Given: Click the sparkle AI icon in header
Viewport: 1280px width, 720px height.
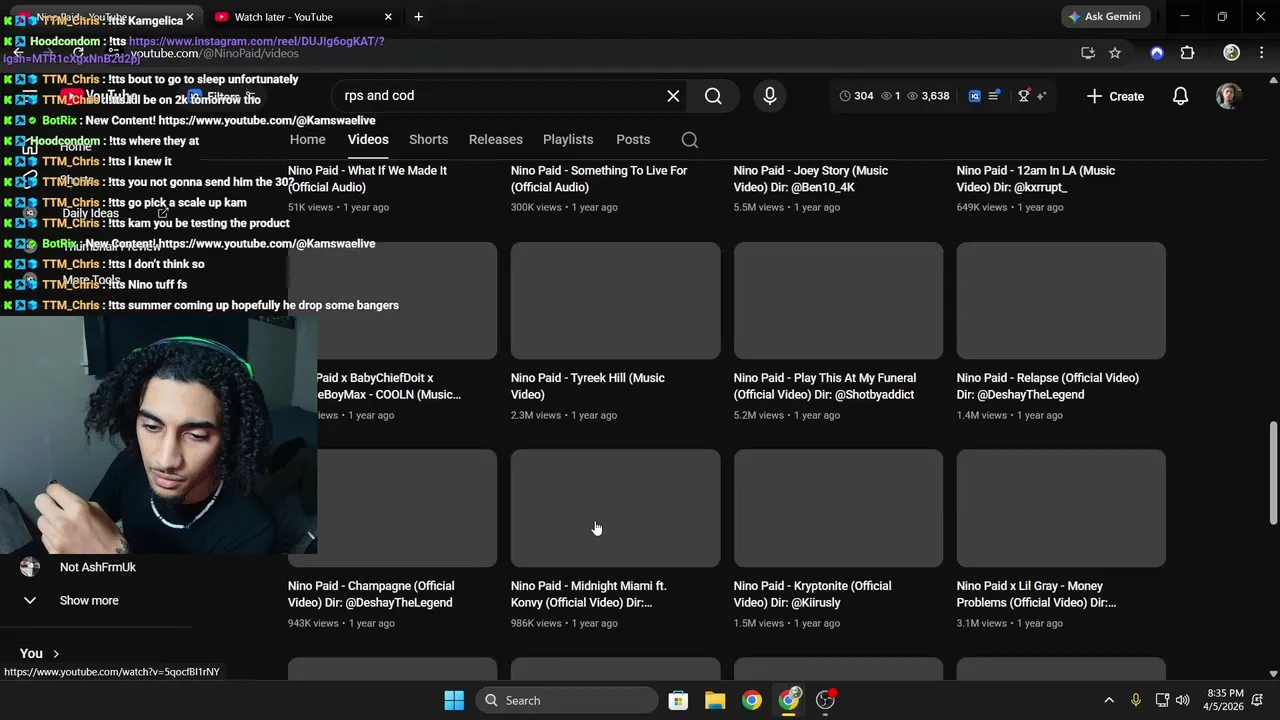Looking at the screenshot, I should [1041, 96].
